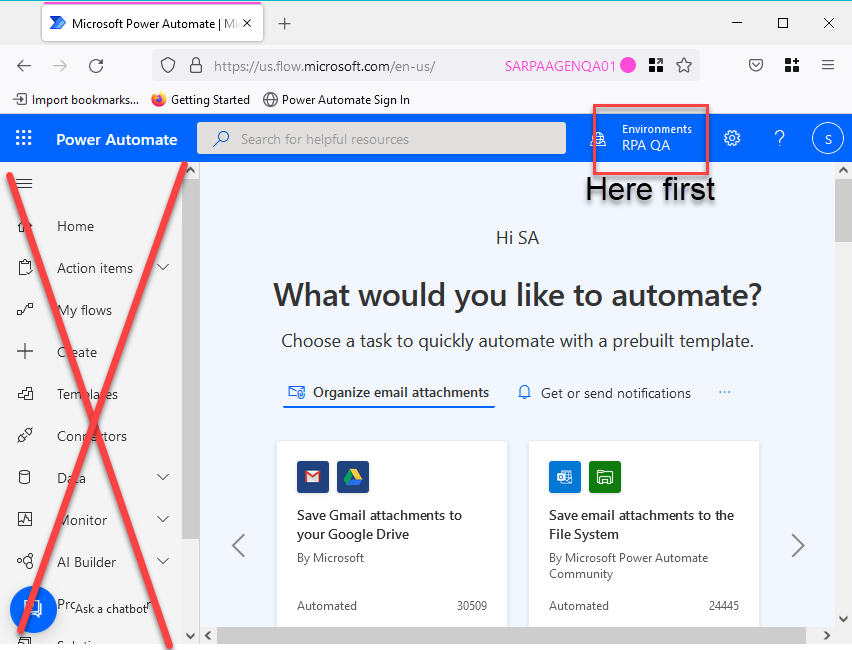Open the app launcher waffle icon

coord(23,138)
